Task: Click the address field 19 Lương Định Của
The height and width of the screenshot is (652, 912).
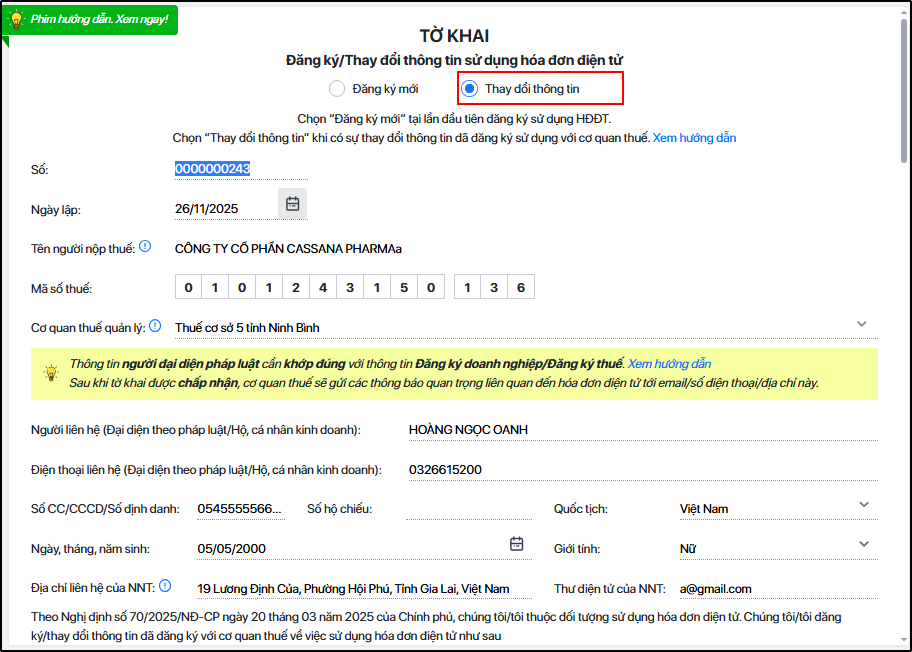Action: coord(364,589)
